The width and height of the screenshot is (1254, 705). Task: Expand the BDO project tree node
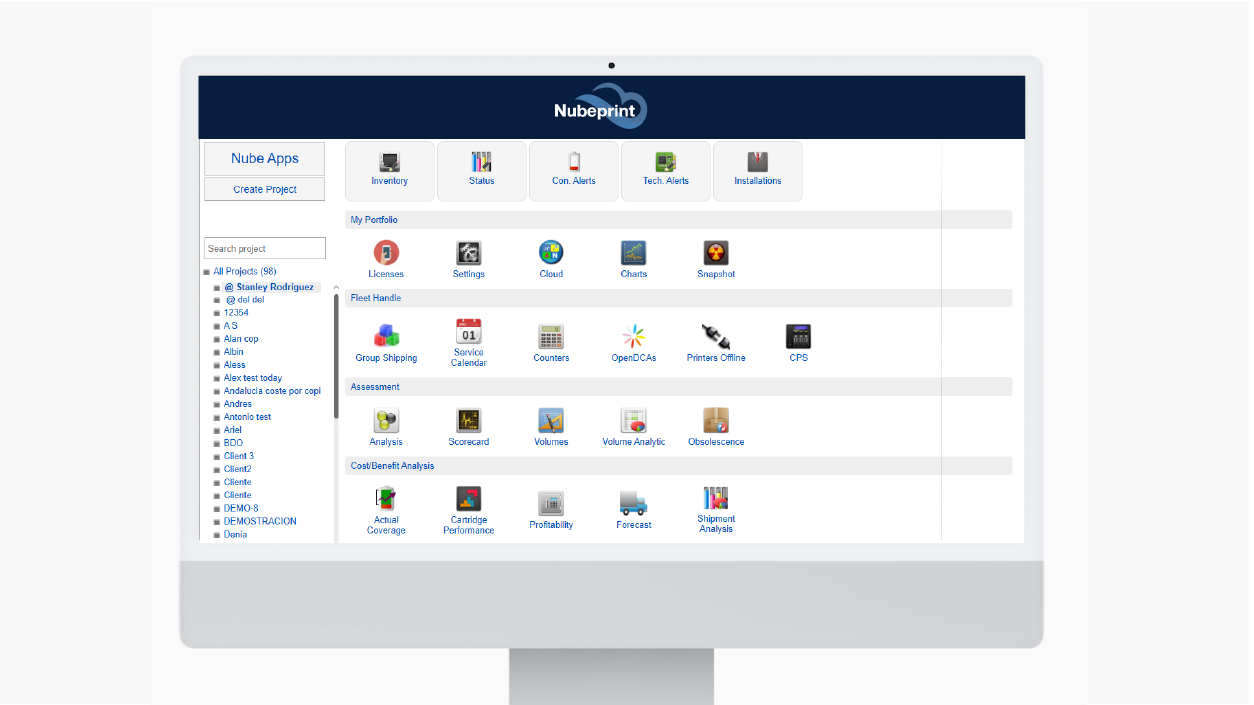click(x=217, y=444)
